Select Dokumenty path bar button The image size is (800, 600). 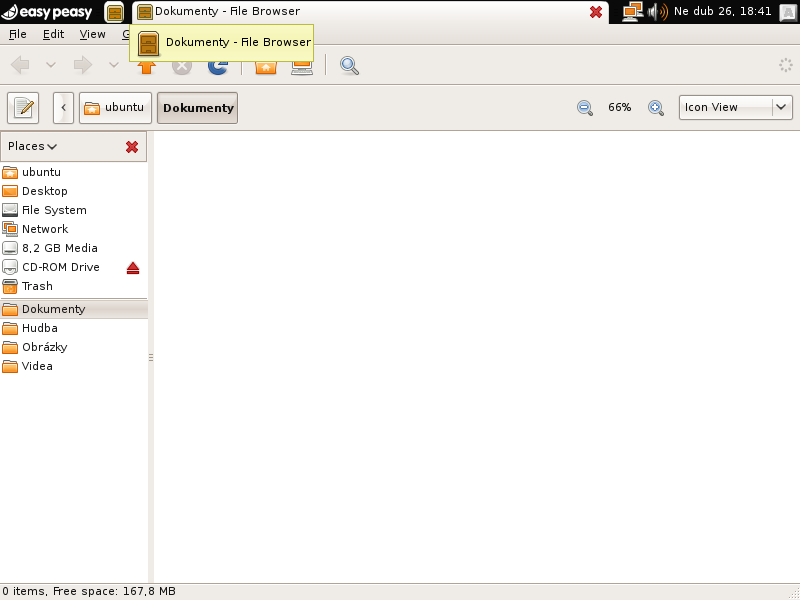(x=197, y=108)
